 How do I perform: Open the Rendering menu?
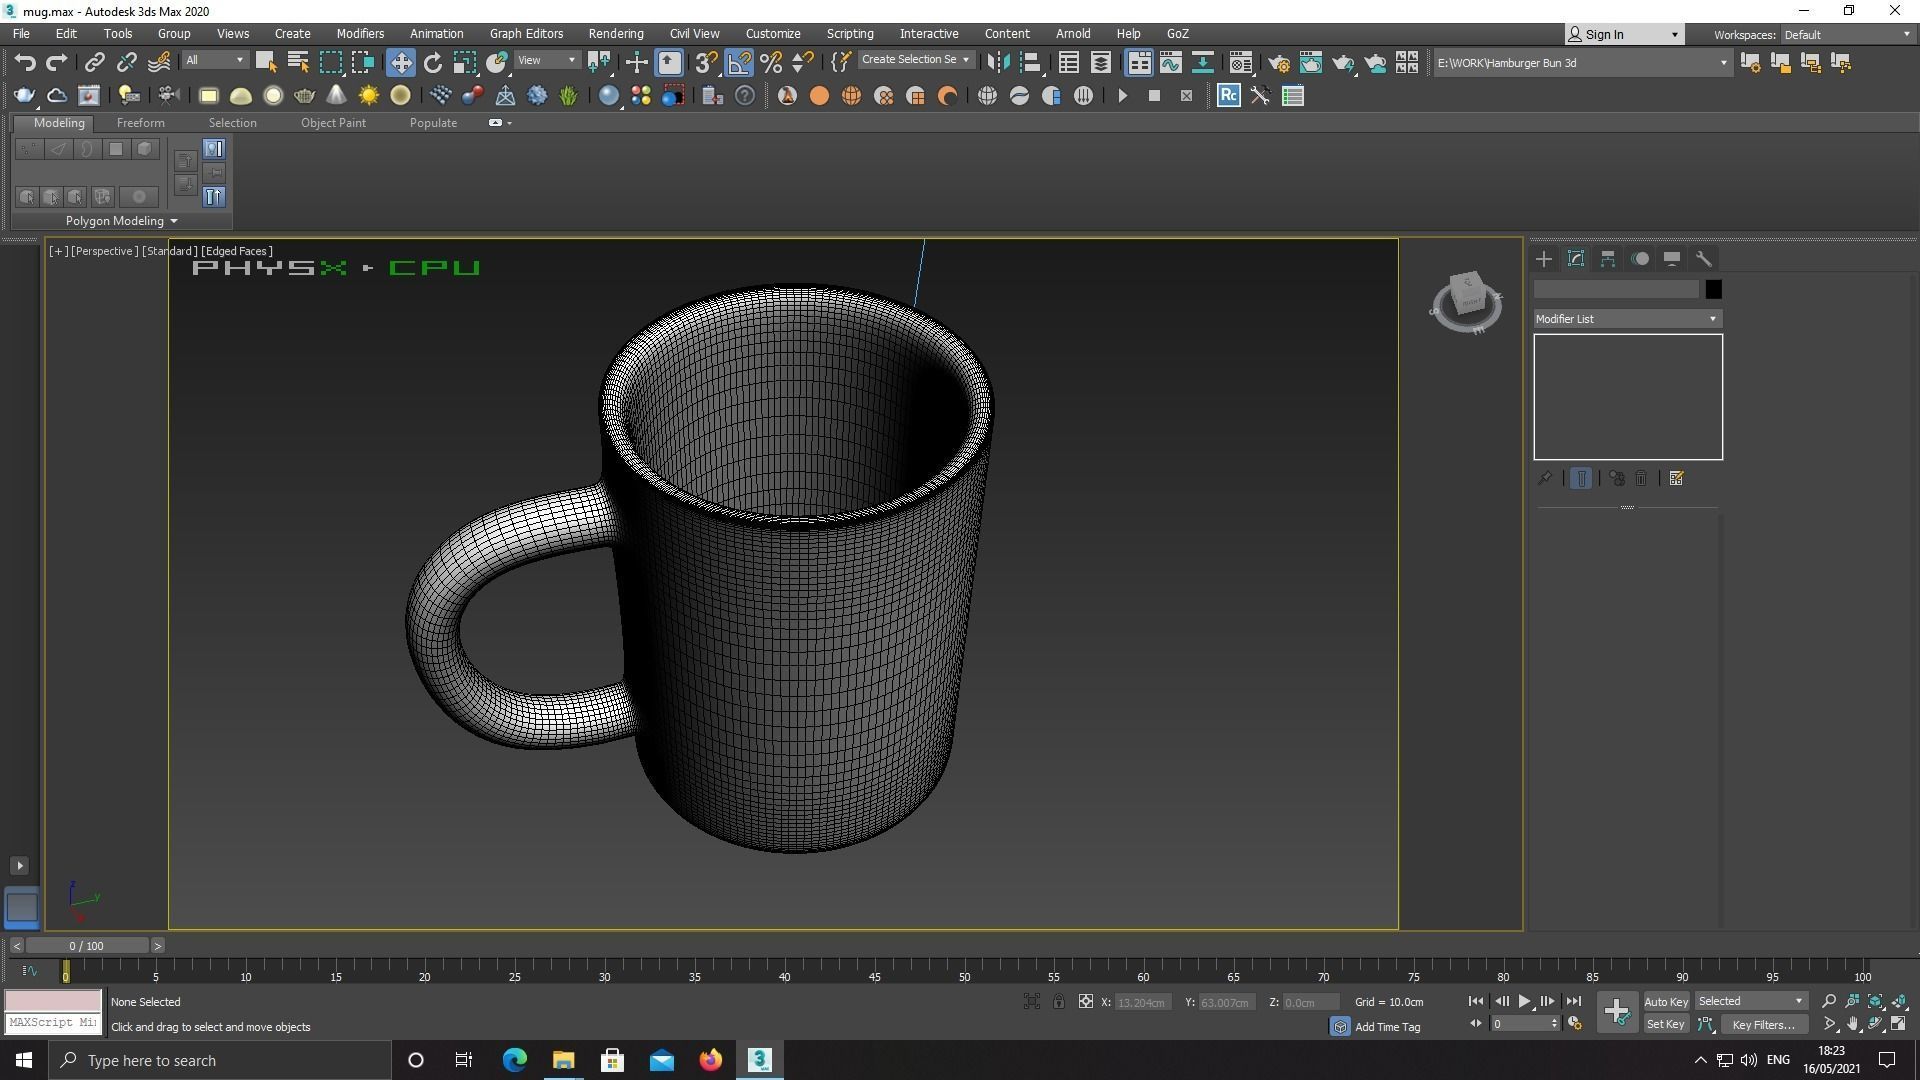[616, 34]
